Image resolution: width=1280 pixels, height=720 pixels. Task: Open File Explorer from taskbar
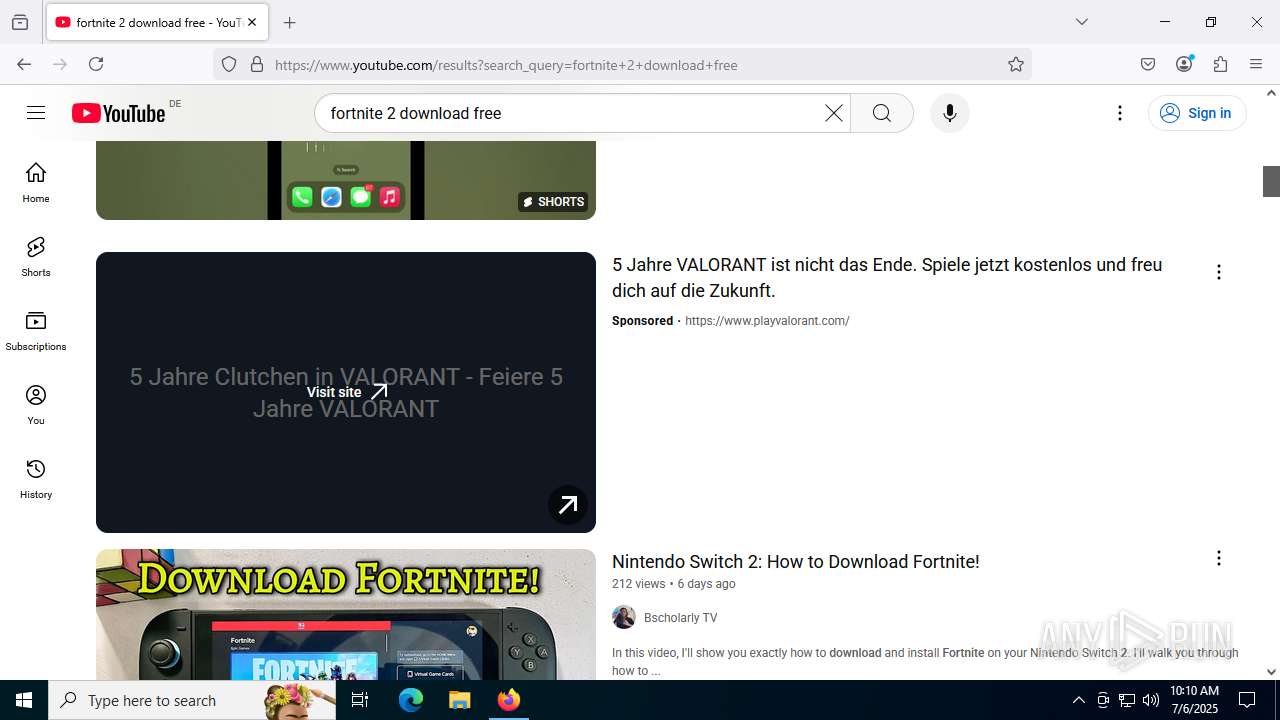(459, 700)
